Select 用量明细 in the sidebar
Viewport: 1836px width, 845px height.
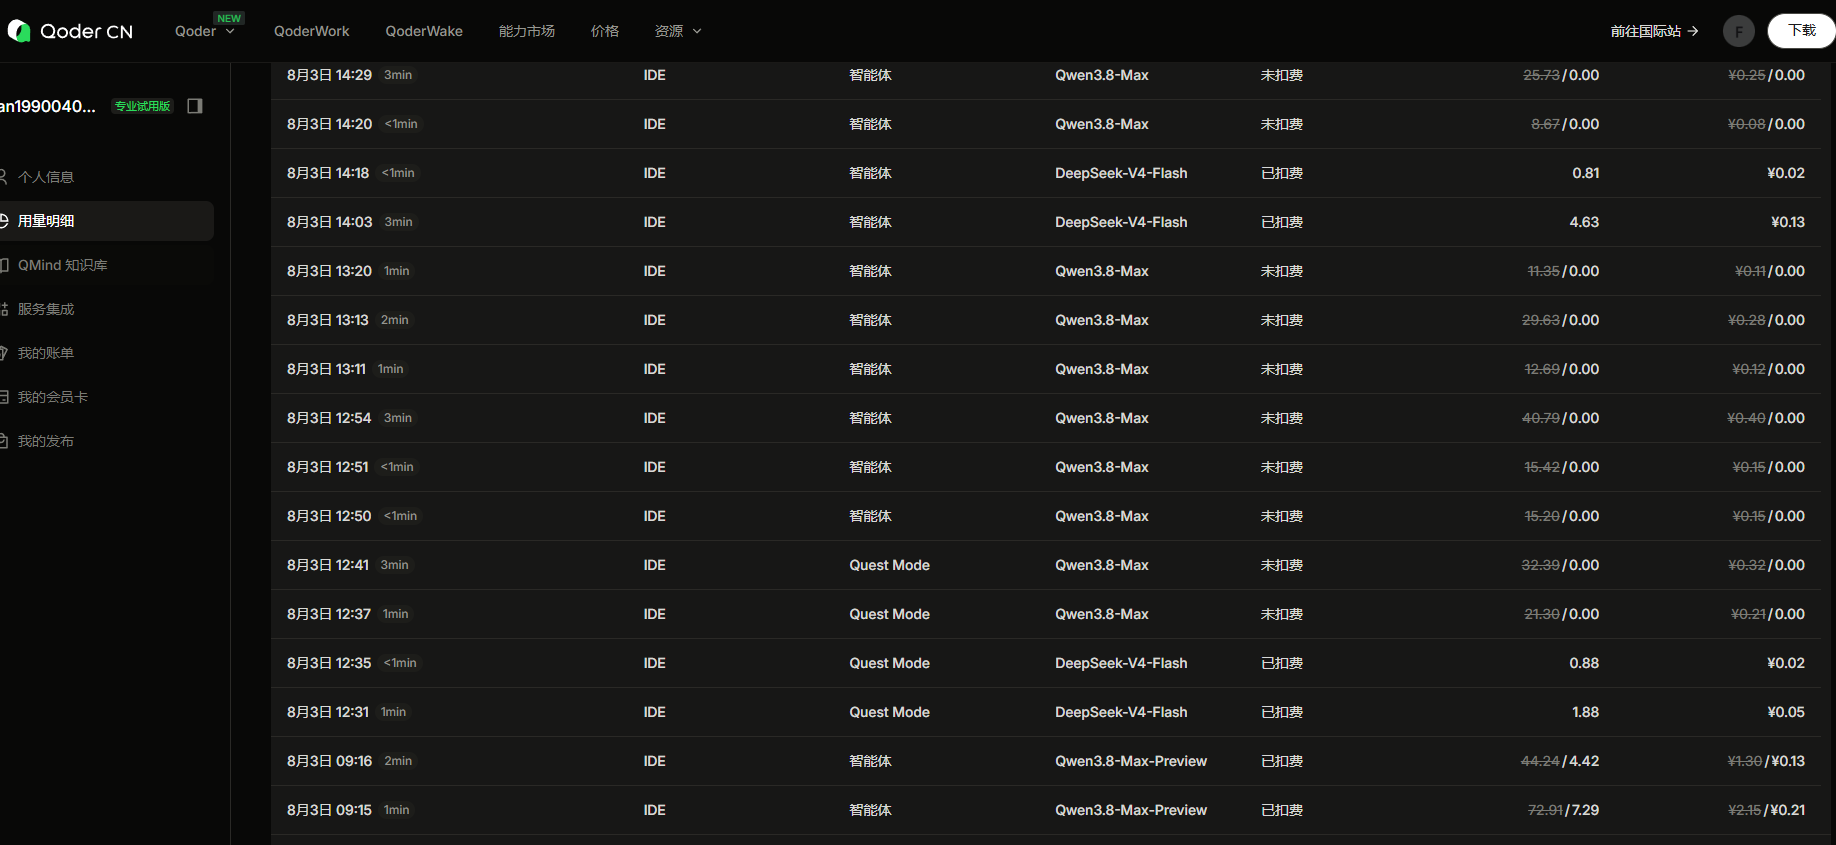105,221
